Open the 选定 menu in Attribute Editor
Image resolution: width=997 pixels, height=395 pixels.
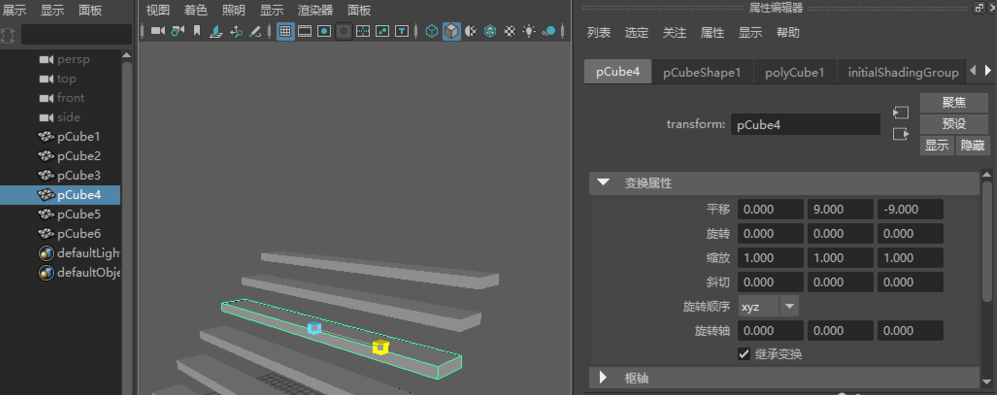click(x=636, y=33)
